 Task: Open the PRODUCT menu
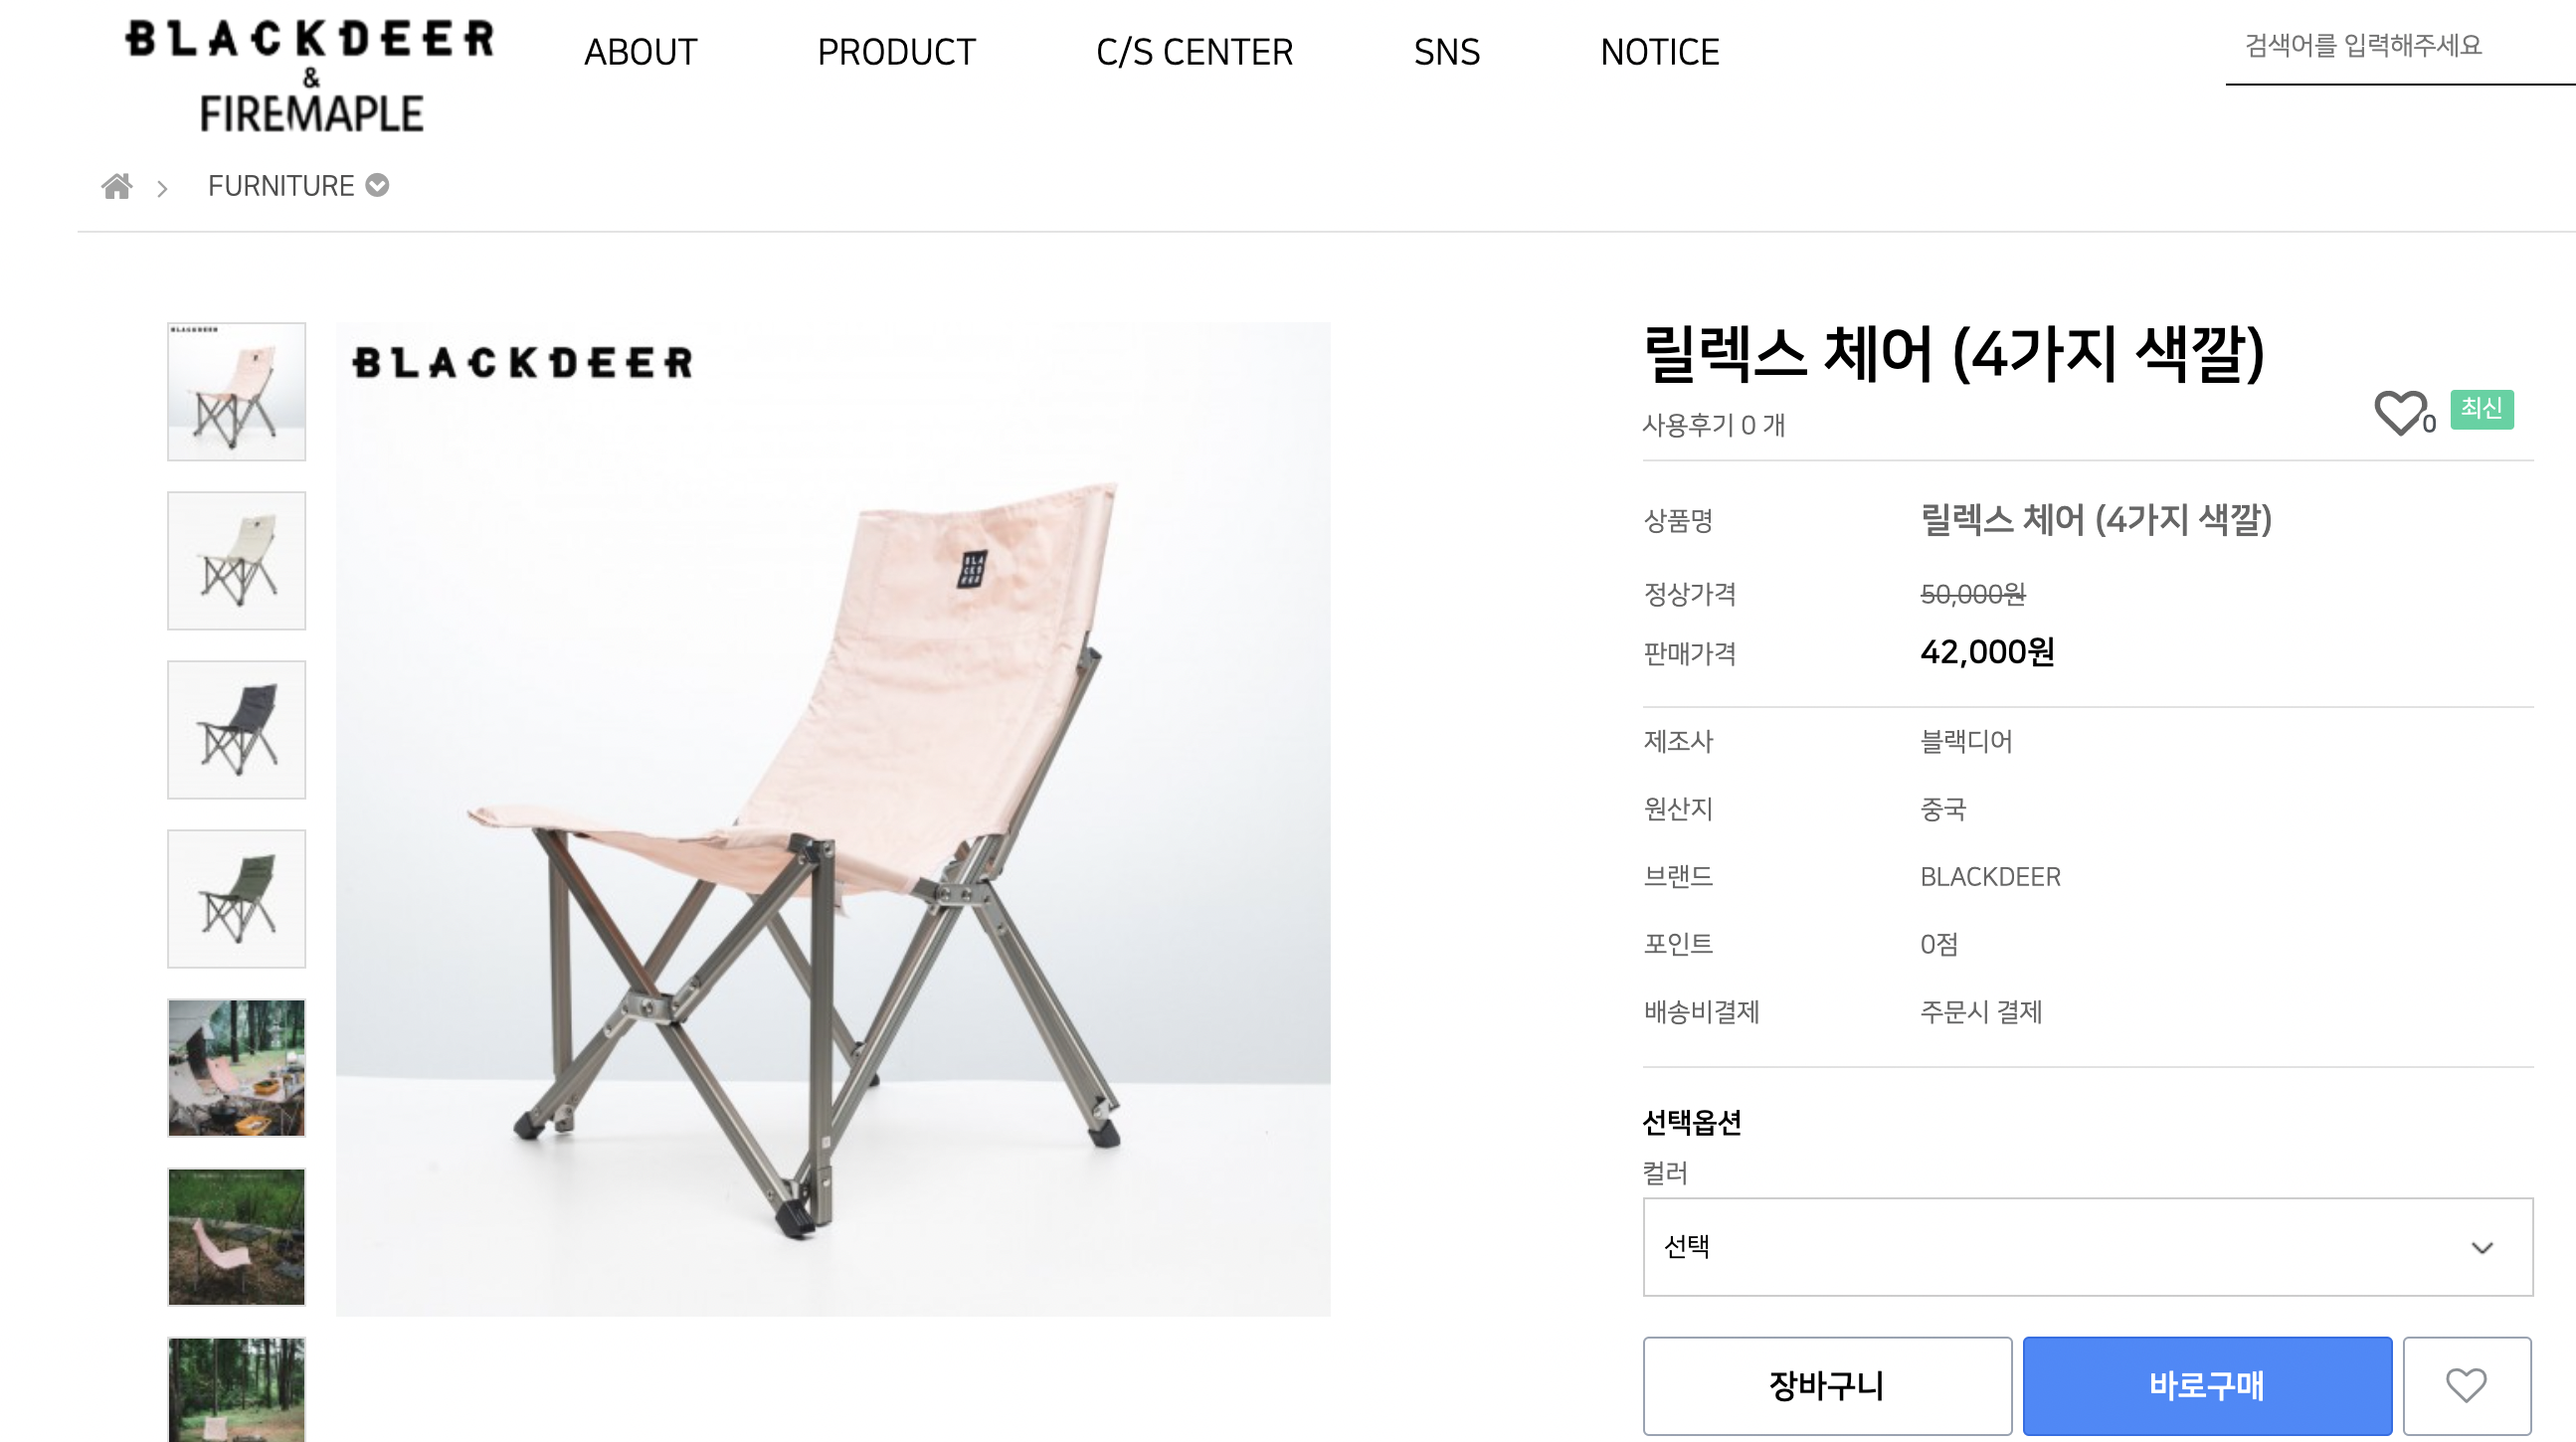click(896, 52)
